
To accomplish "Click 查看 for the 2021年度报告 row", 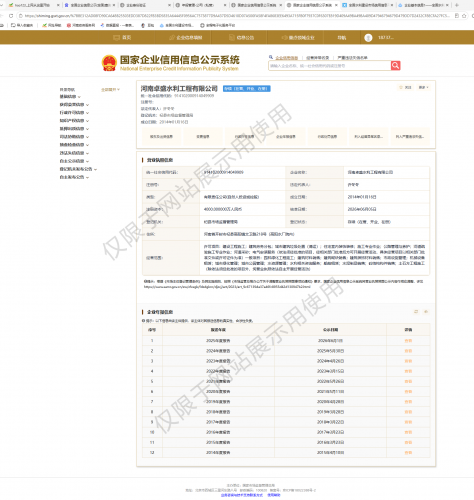I will point(408,381).
